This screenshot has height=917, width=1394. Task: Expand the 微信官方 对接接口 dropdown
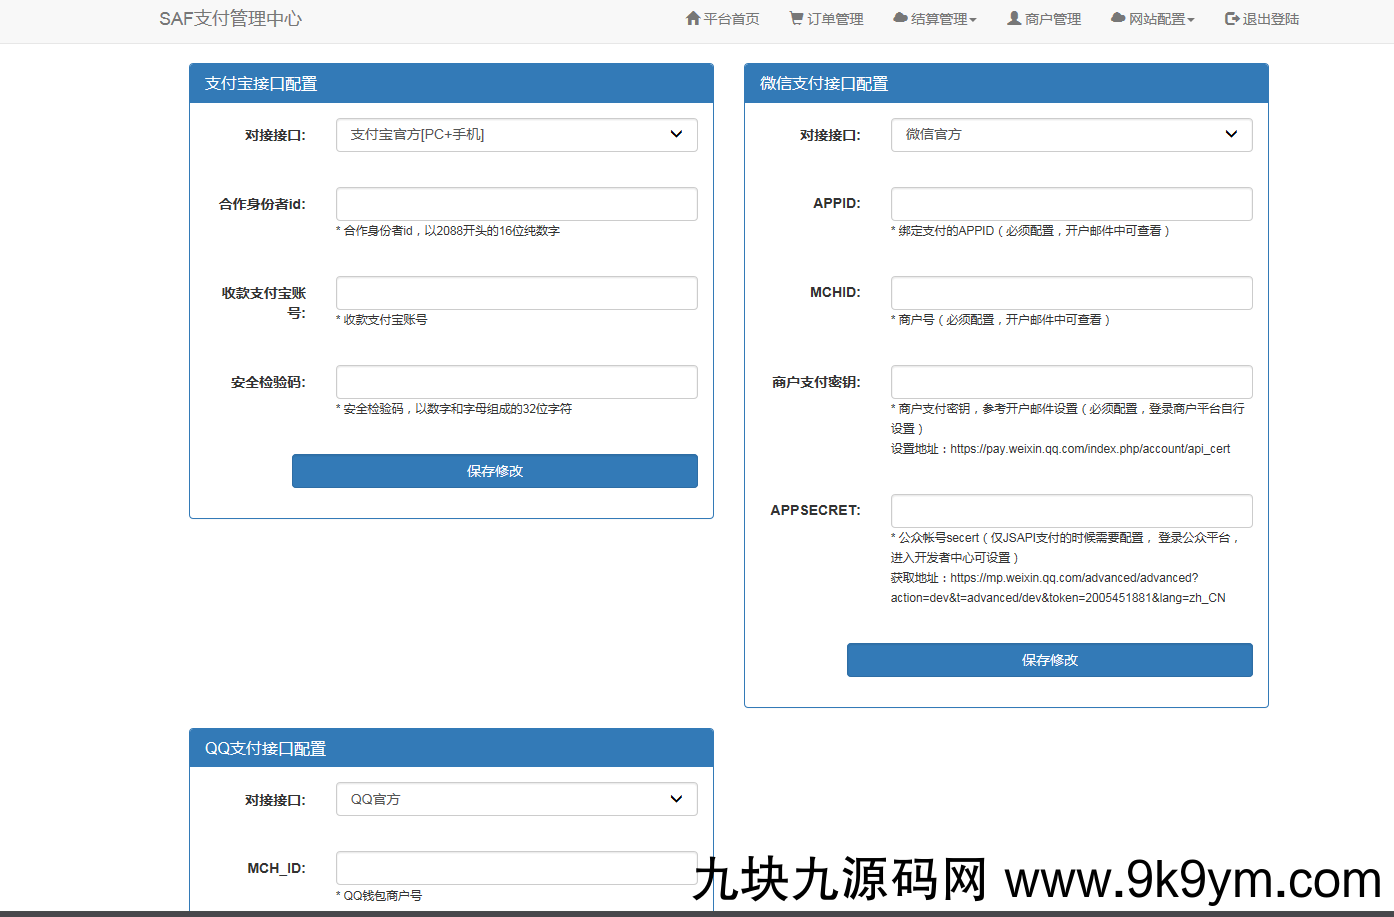coord(1071,135)
